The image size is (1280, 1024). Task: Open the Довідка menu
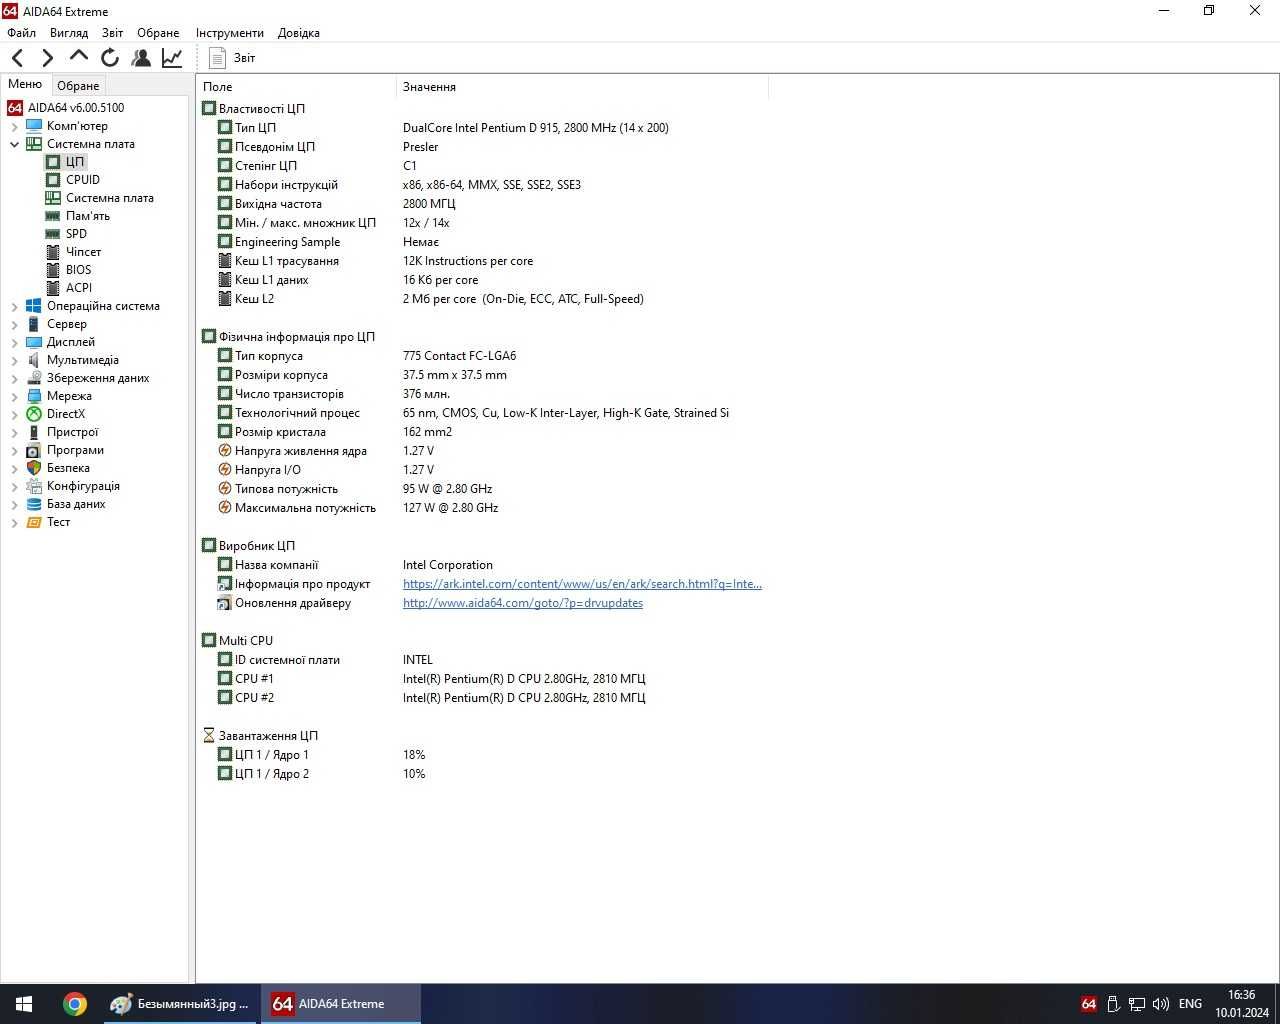[x=299, y=33]
